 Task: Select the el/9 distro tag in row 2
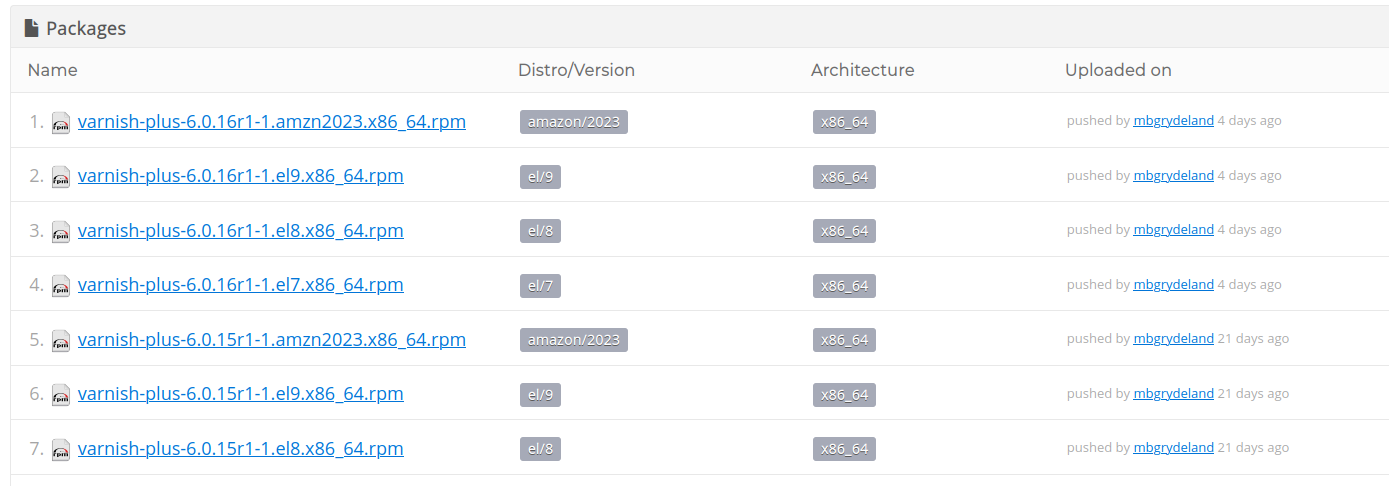(540, 177)
